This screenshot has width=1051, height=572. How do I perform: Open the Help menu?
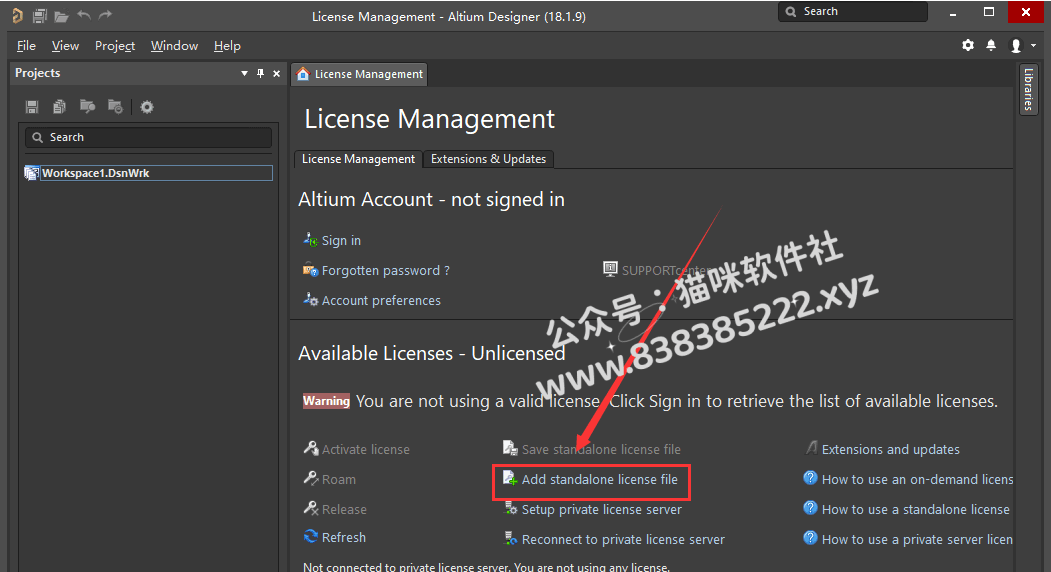[x=227, y=46]
